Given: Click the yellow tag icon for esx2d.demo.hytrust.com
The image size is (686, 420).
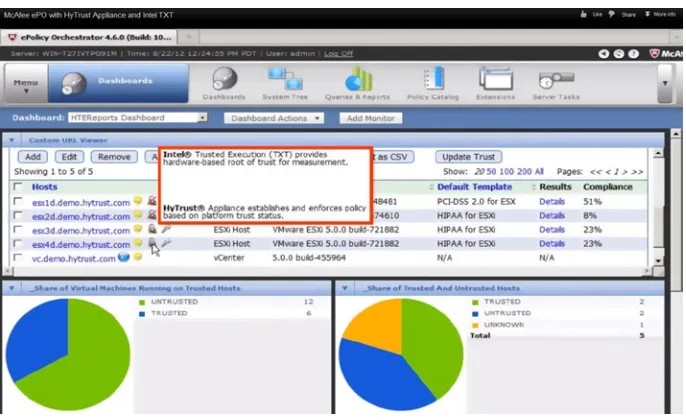Looking at the screenshot, I should [138, 215].
